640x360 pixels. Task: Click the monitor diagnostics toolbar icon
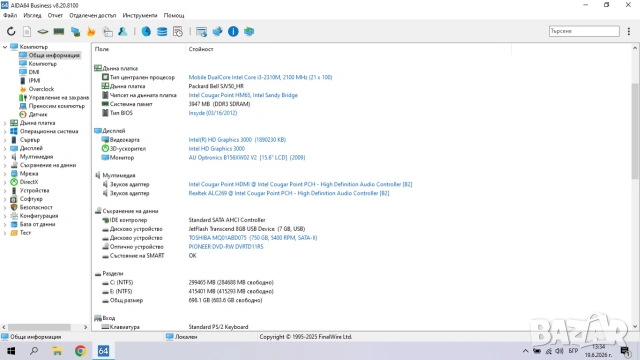pyautogui.click(x=107, y=31)
